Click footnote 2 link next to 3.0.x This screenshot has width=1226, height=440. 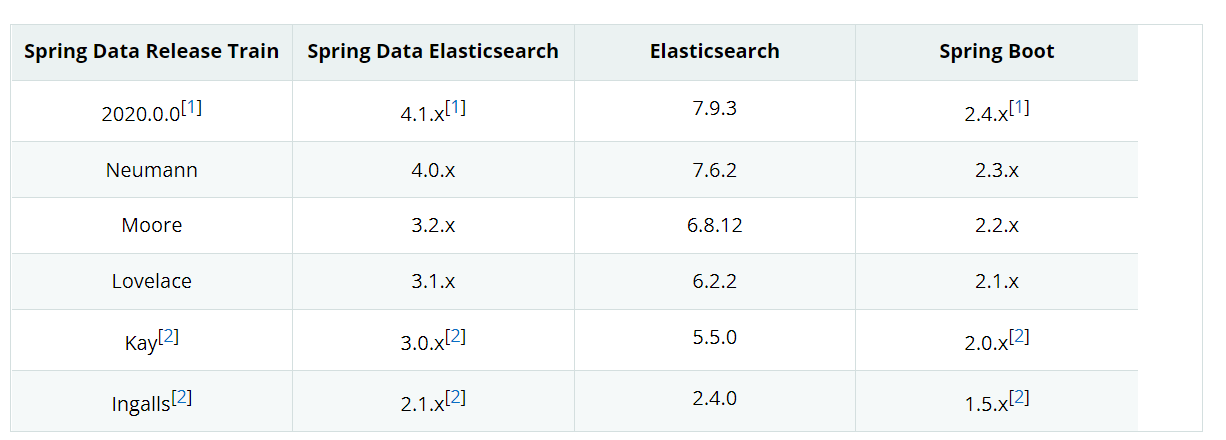pyautogui.click(x=456, y=337)
